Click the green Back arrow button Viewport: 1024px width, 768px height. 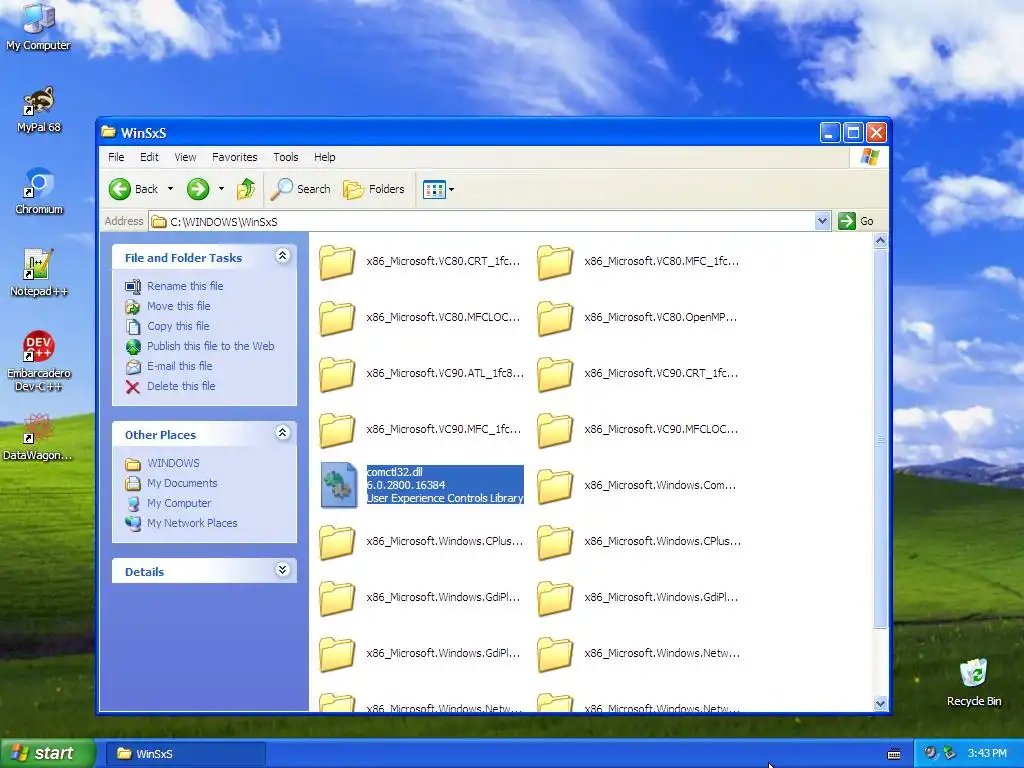(x=120, y=189)
